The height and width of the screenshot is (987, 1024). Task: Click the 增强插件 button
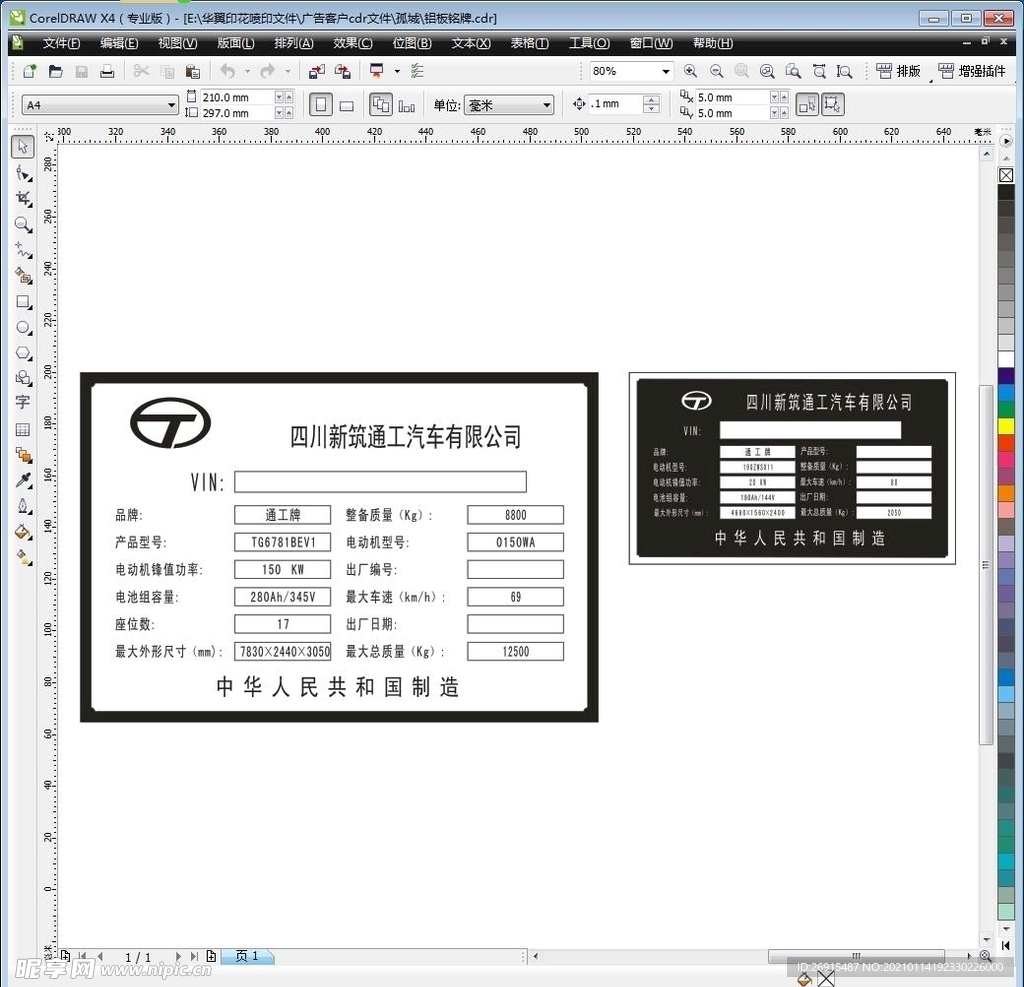pos(971,72)
